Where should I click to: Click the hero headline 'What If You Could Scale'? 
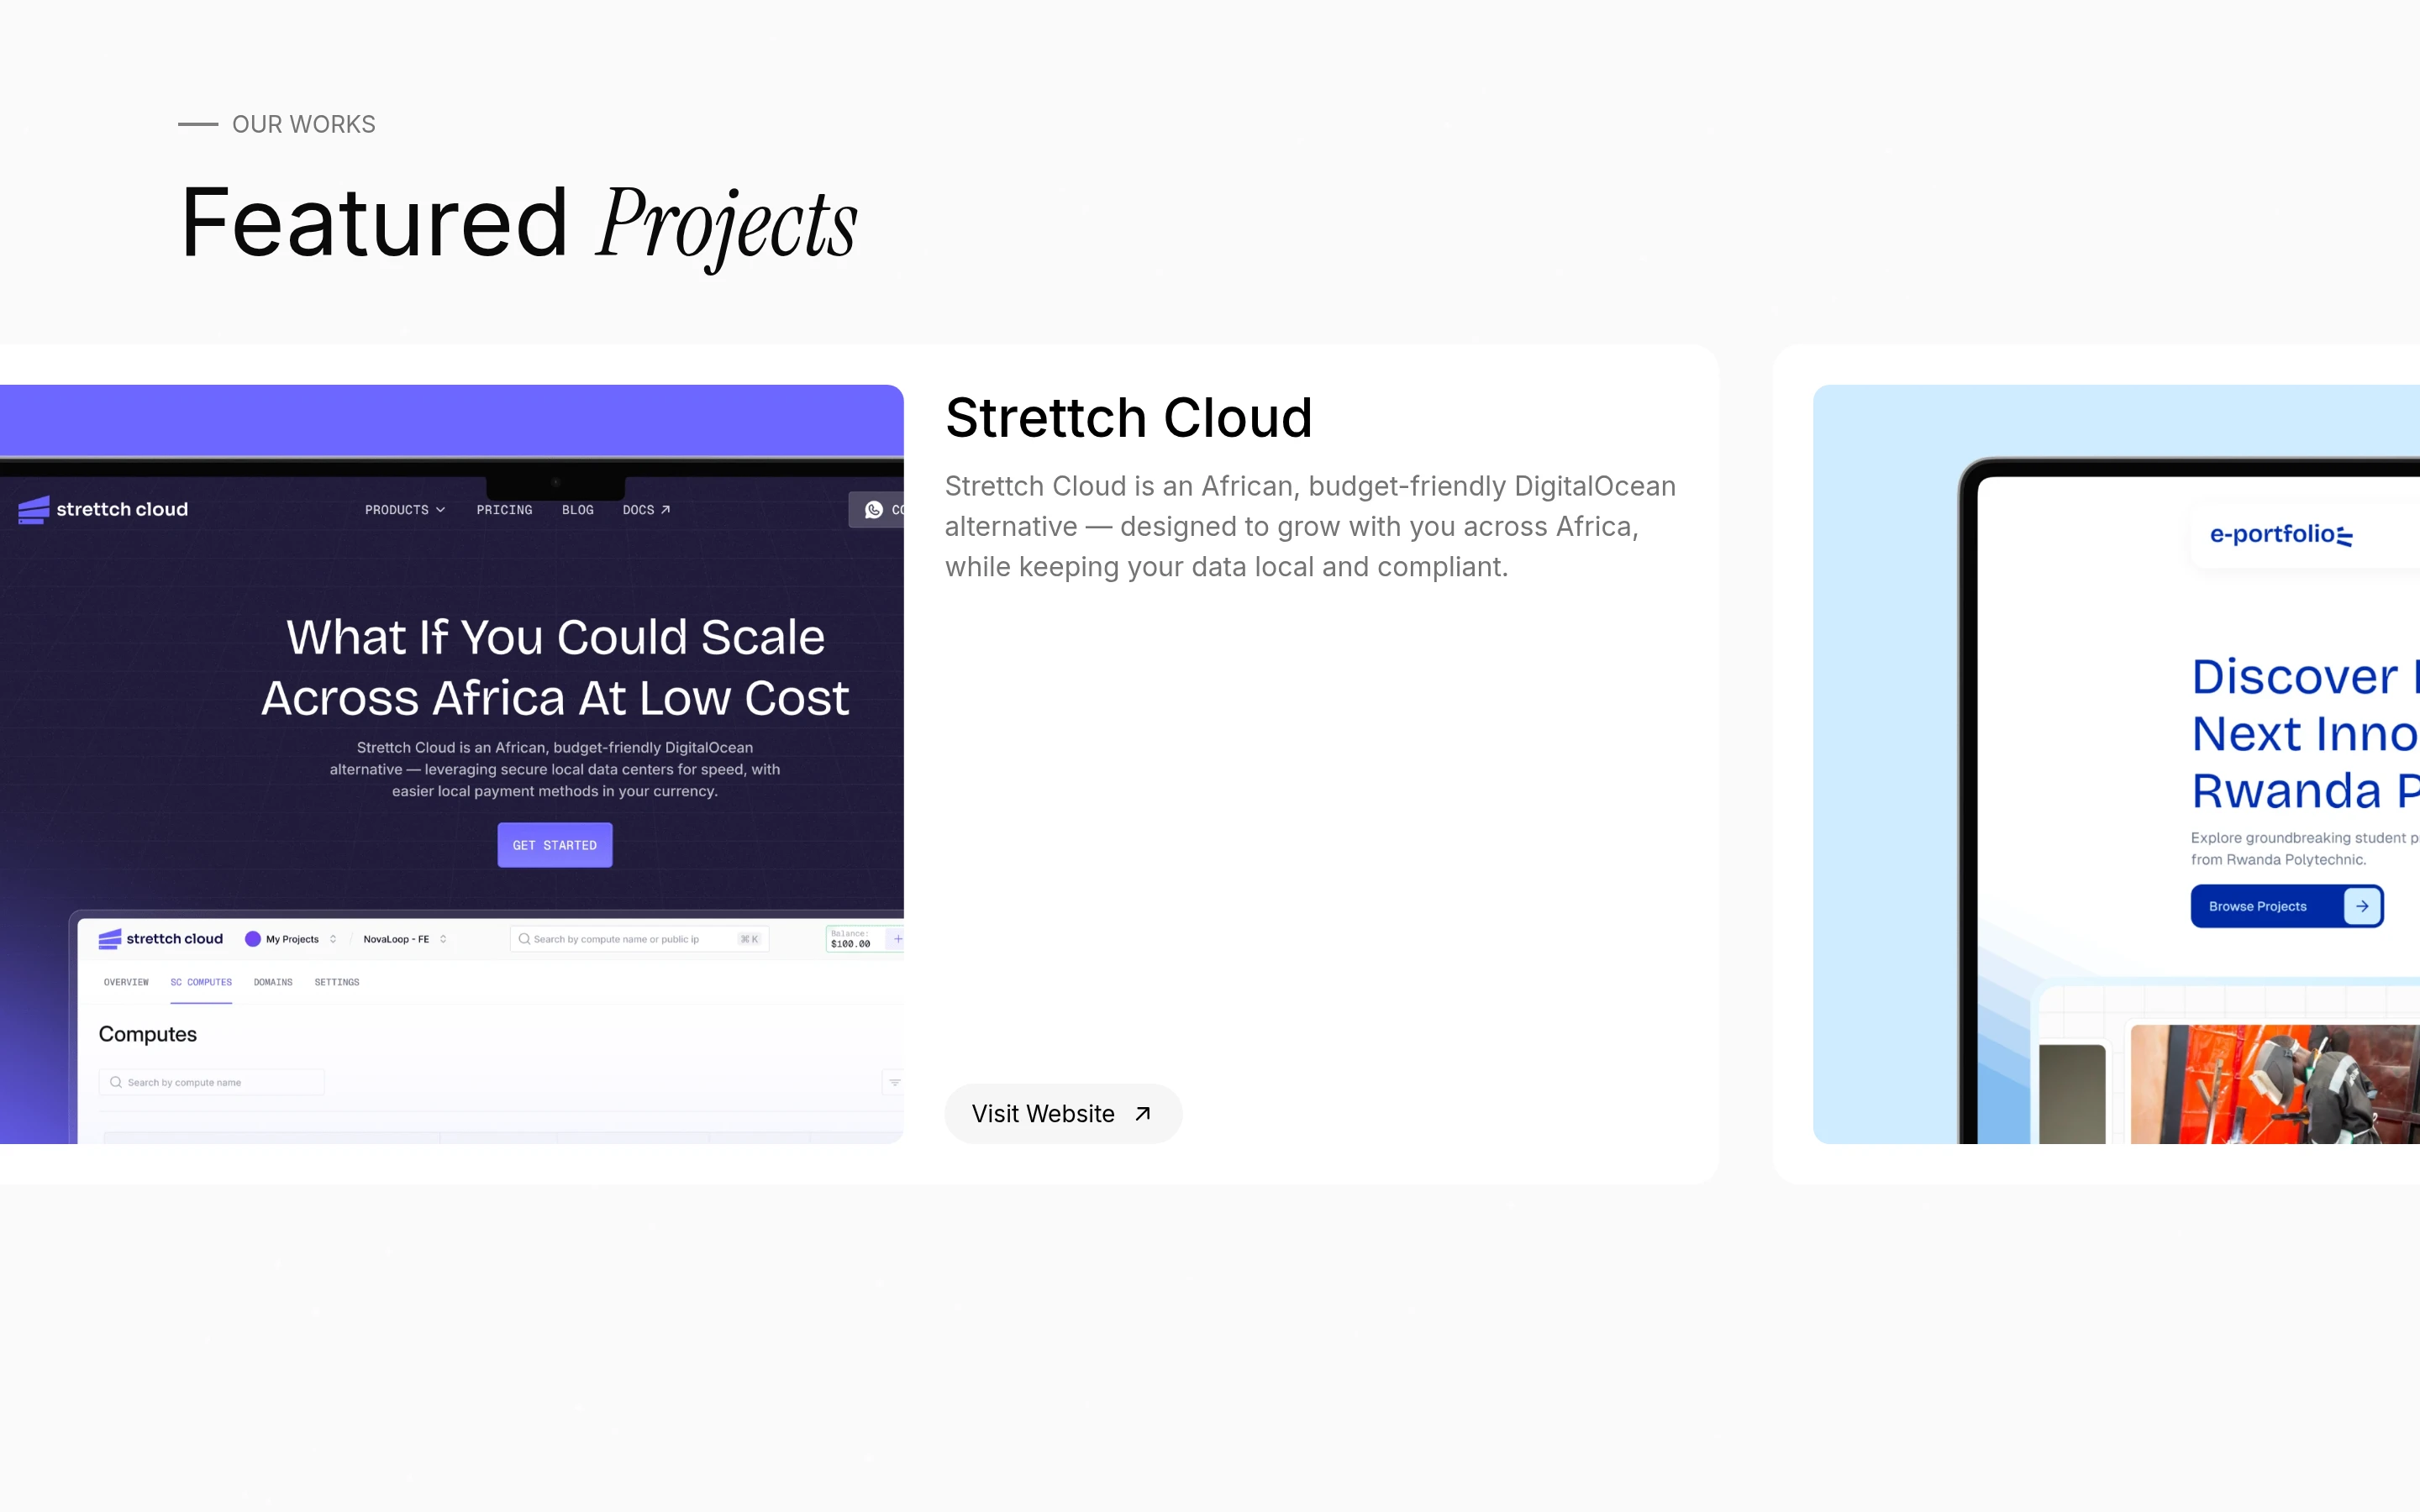point(556,637)
